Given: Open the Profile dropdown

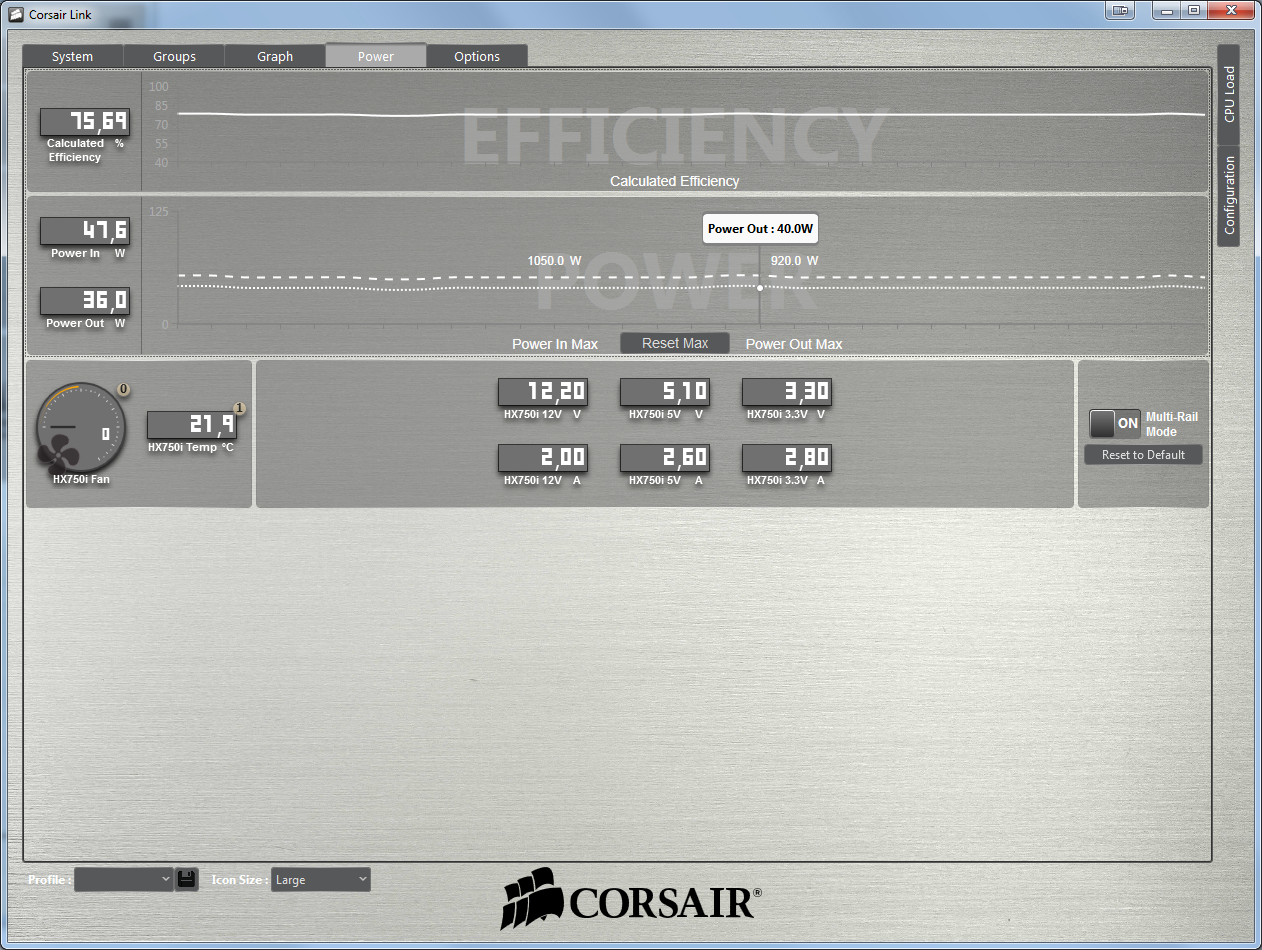Looking at the screenshot, I should [x=124, y=879].
